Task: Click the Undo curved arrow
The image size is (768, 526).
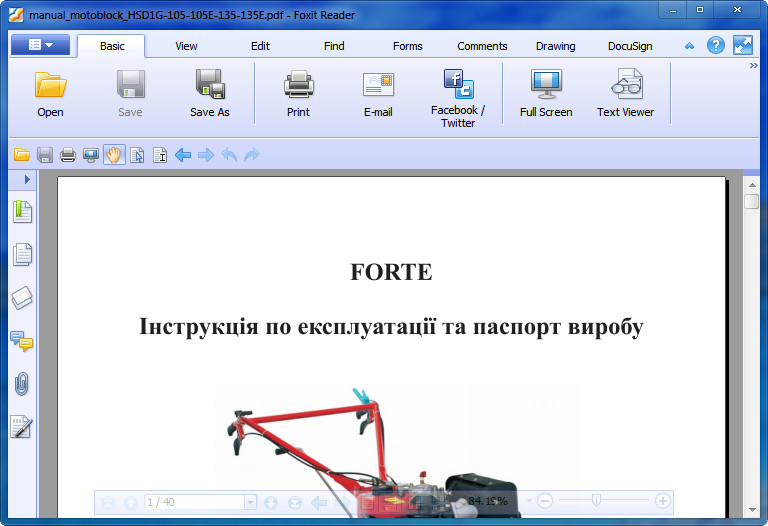Action: pyautogui.click(x=229, y=155)
